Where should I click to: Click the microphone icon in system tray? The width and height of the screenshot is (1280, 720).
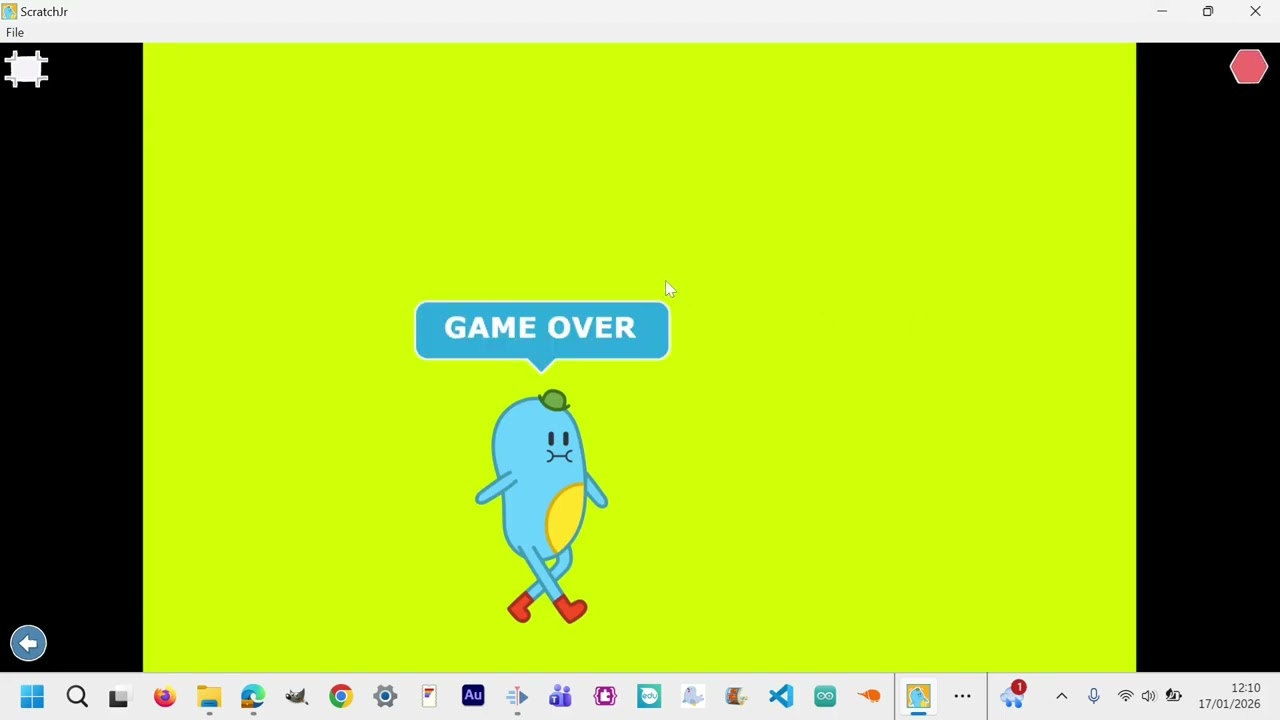(x=1094, y=696)
